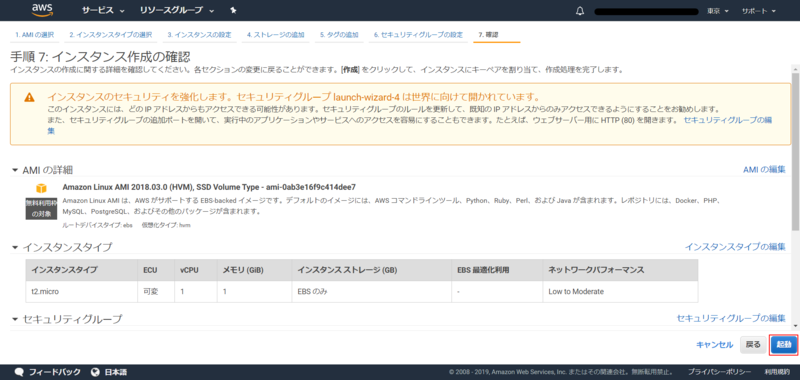This screenshot has width=800, height=380.
Task: Click the AMI の編集 link
Action: click(764, 169)
